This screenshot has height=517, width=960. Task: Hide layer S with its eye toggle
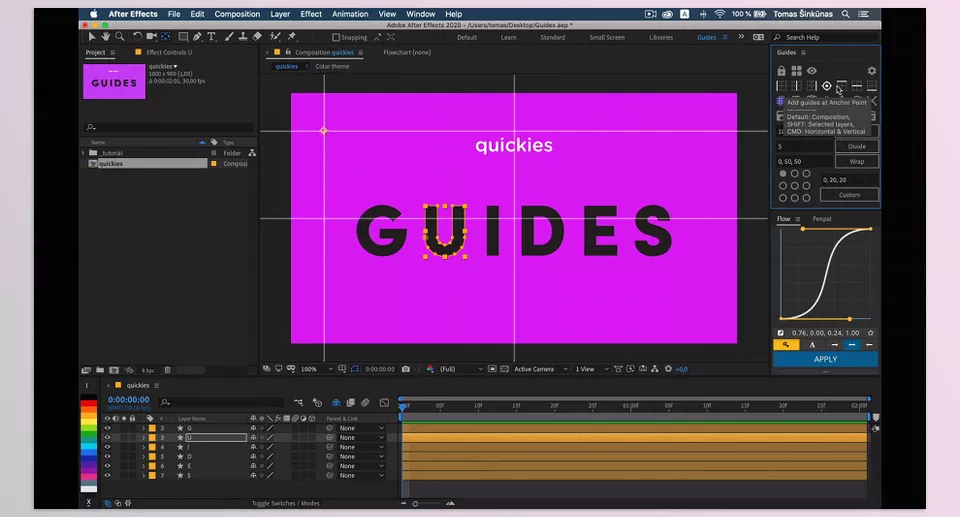(x=107, y=475)
